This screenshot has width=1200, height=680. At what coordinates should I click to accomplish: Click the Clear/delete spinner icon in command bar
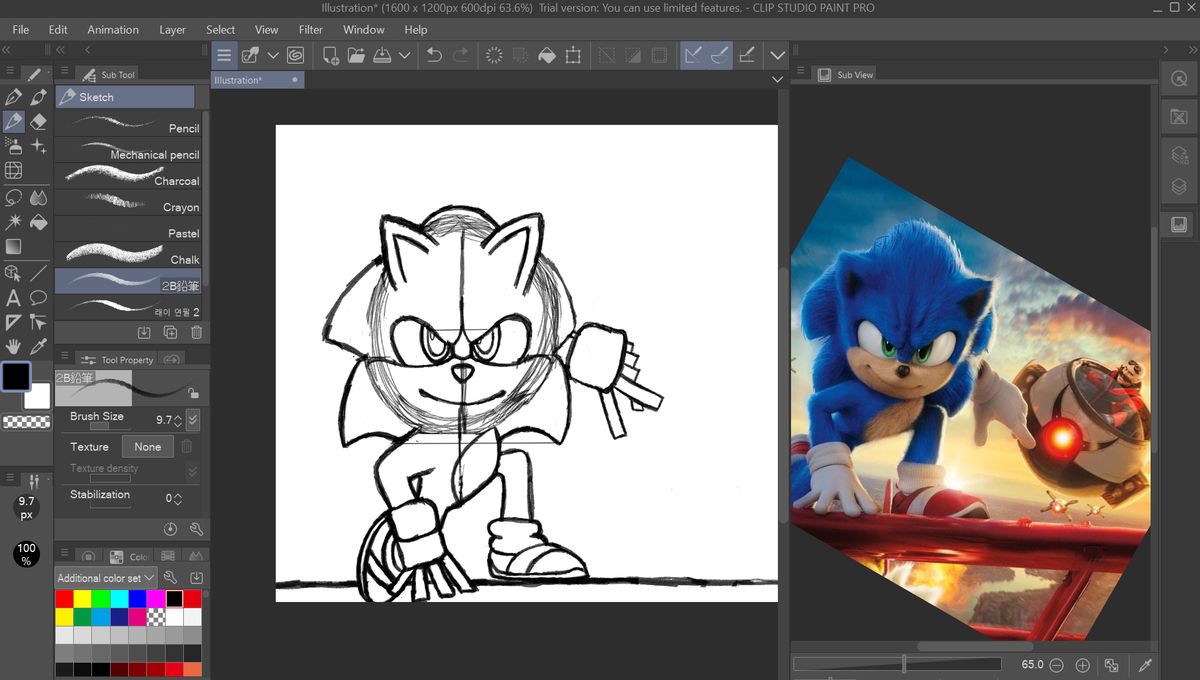tap(494, 55)
